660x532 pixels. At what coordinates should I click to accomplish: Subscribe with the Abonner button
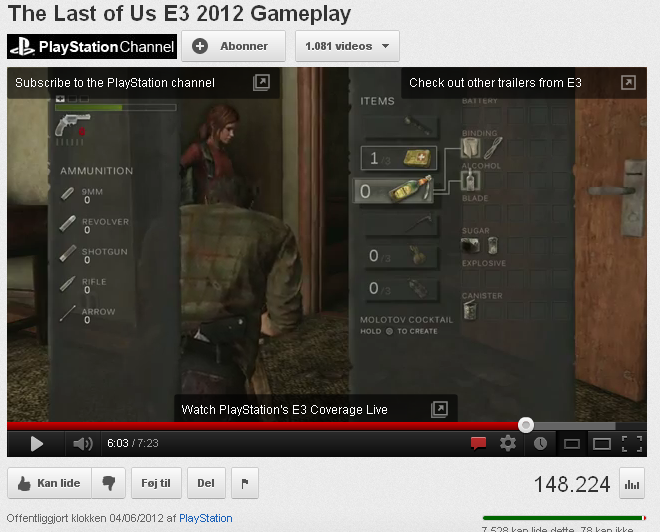(234, 46)
